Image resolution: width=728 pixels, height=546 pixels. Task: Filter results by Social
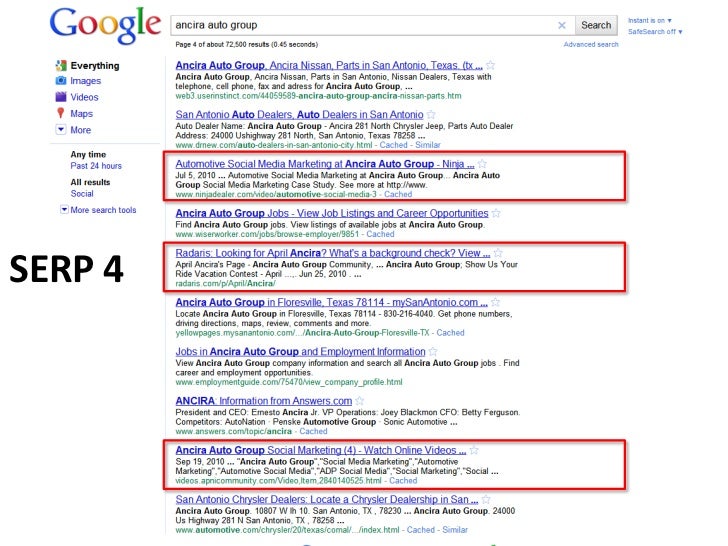pyautogui.click(x=82, y=194)
